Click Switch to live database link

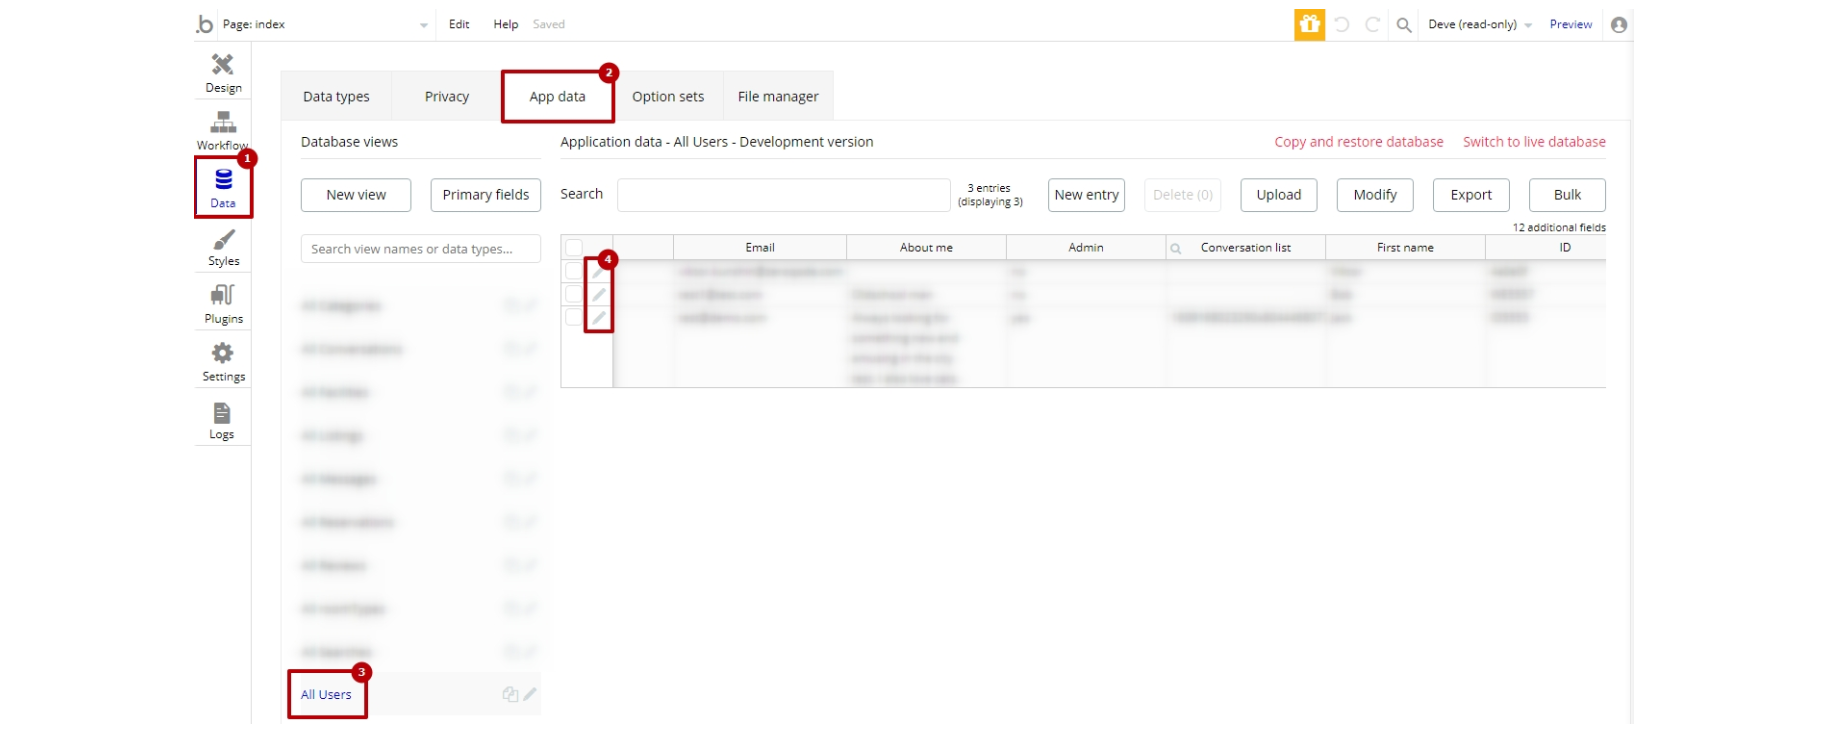[1534, 142]
